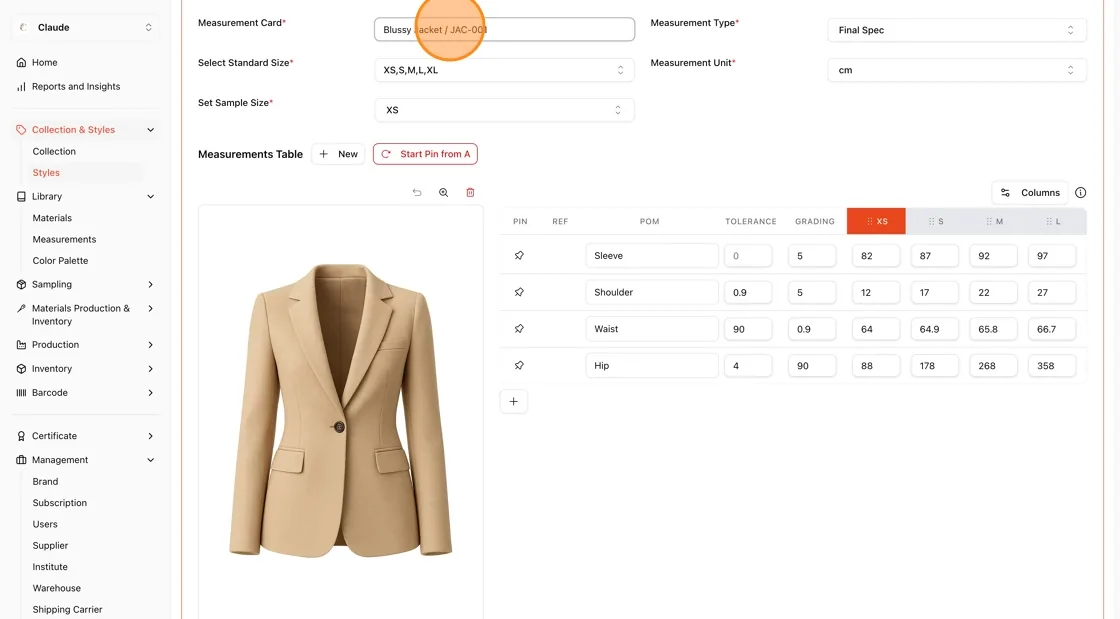Click the Waist M value field showing 65.8

[993, 329]
